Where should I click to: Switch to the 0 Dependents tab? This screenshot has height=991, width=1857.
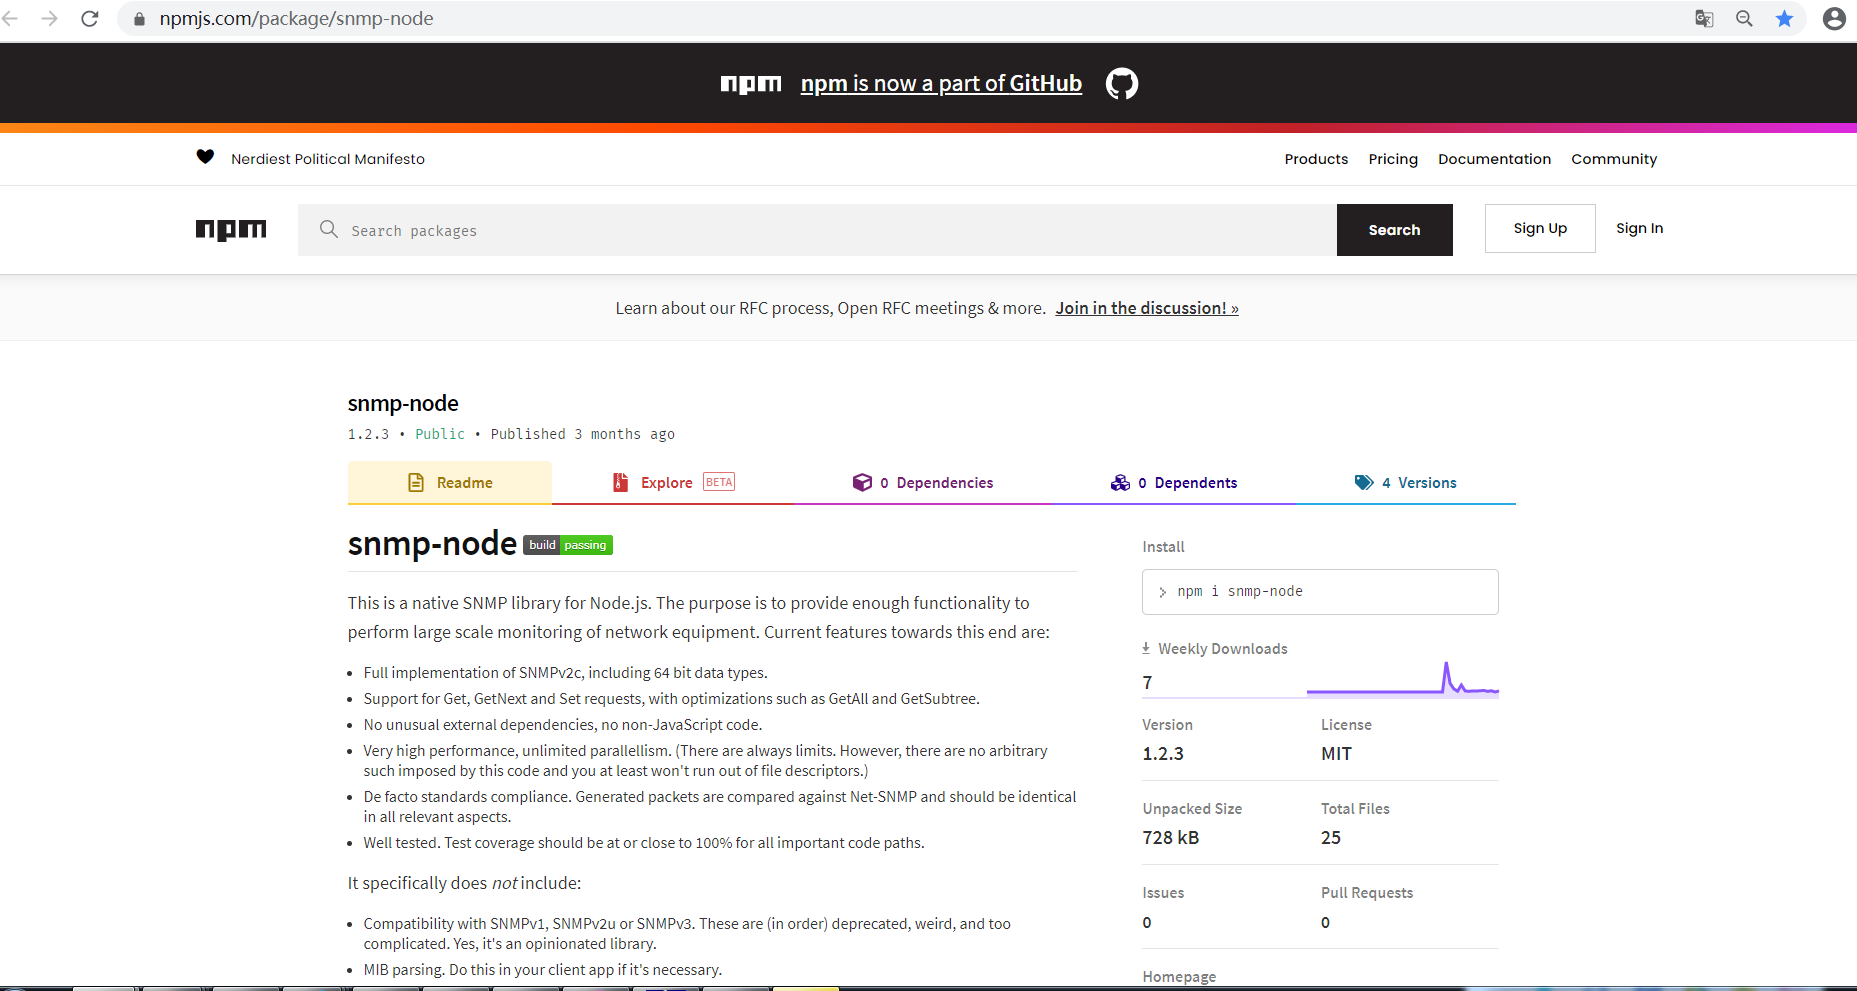(1174, 482)
